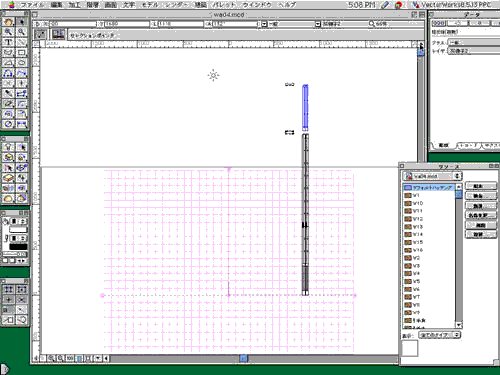Toggle the bottom-right constraint button
500x375 pixels.
click(x=21, y=320)
